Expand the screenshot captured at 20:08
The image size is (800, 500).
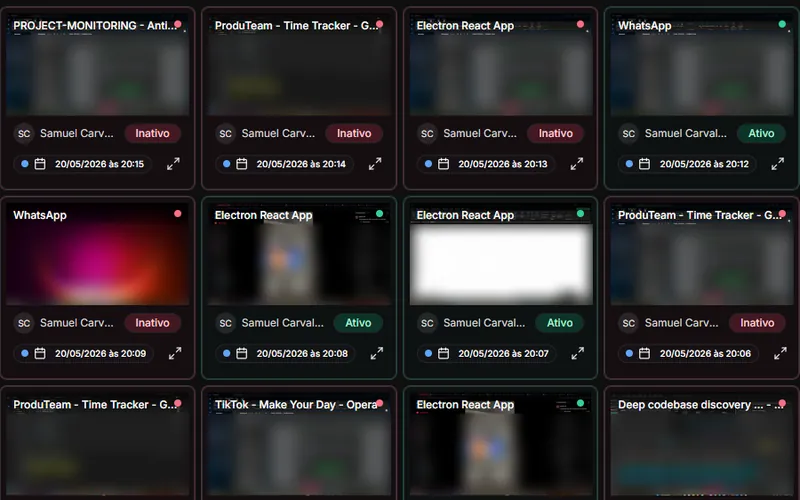[377, 353]
